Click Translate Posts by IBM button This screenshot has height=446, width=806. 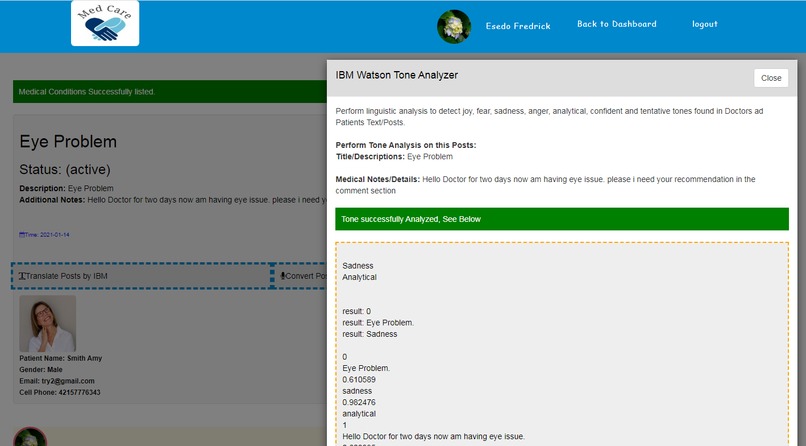click(141, 276)
